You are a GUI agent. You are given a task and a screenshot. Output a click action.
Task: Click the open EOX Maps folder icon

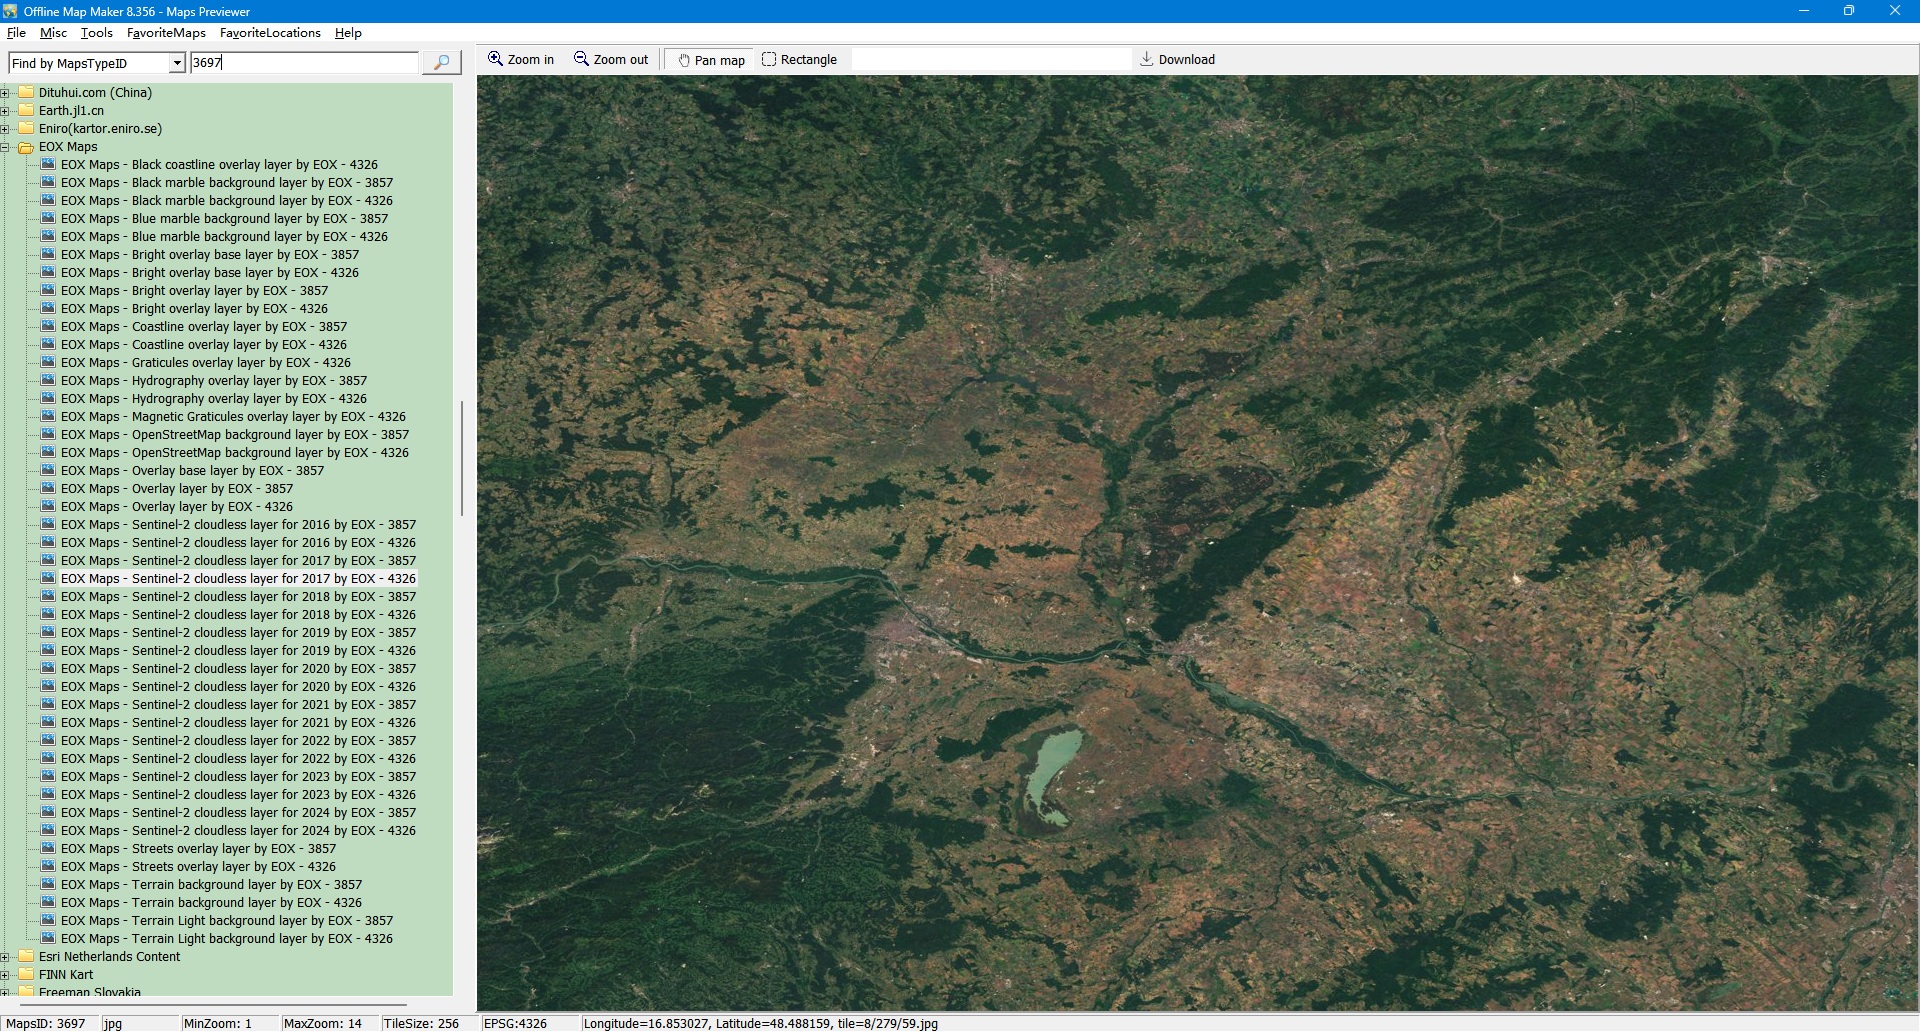tap(26, 147)
